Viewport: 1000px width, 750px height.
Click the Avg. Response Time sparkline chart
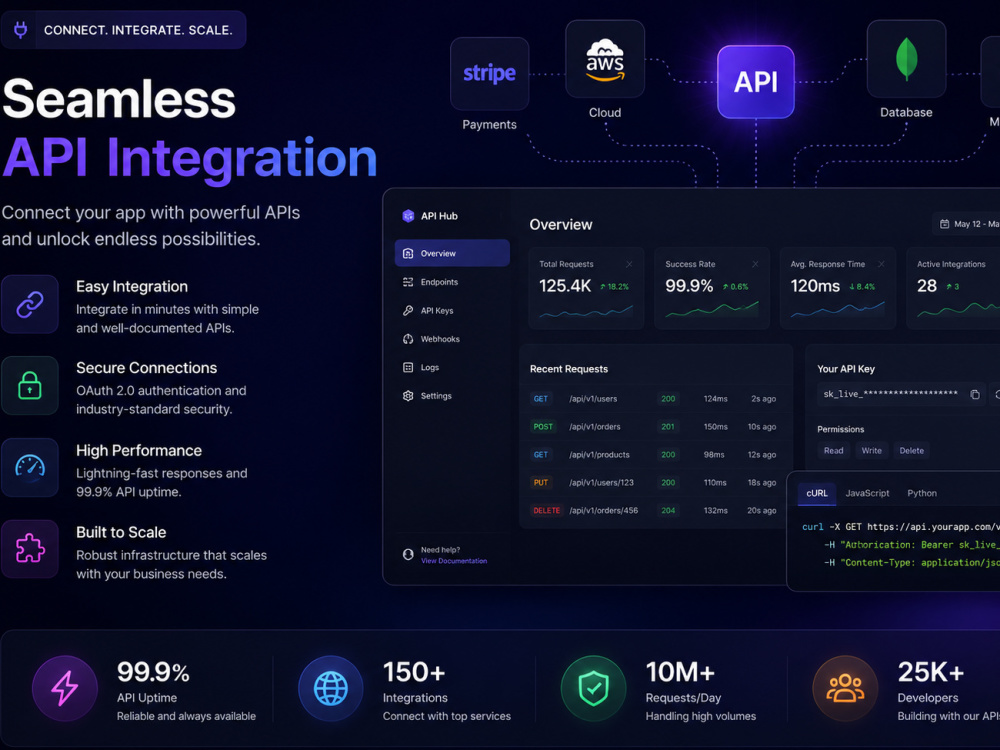pos(837,310)
